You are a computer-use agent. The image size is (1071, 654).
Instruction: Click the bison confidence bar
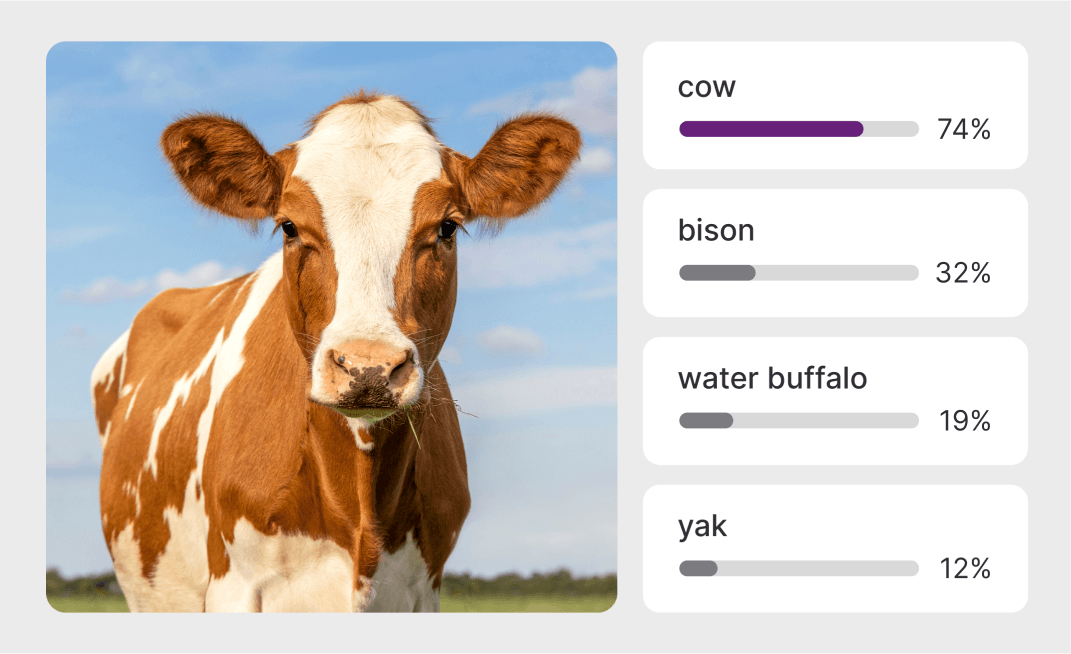pos(717,273)
